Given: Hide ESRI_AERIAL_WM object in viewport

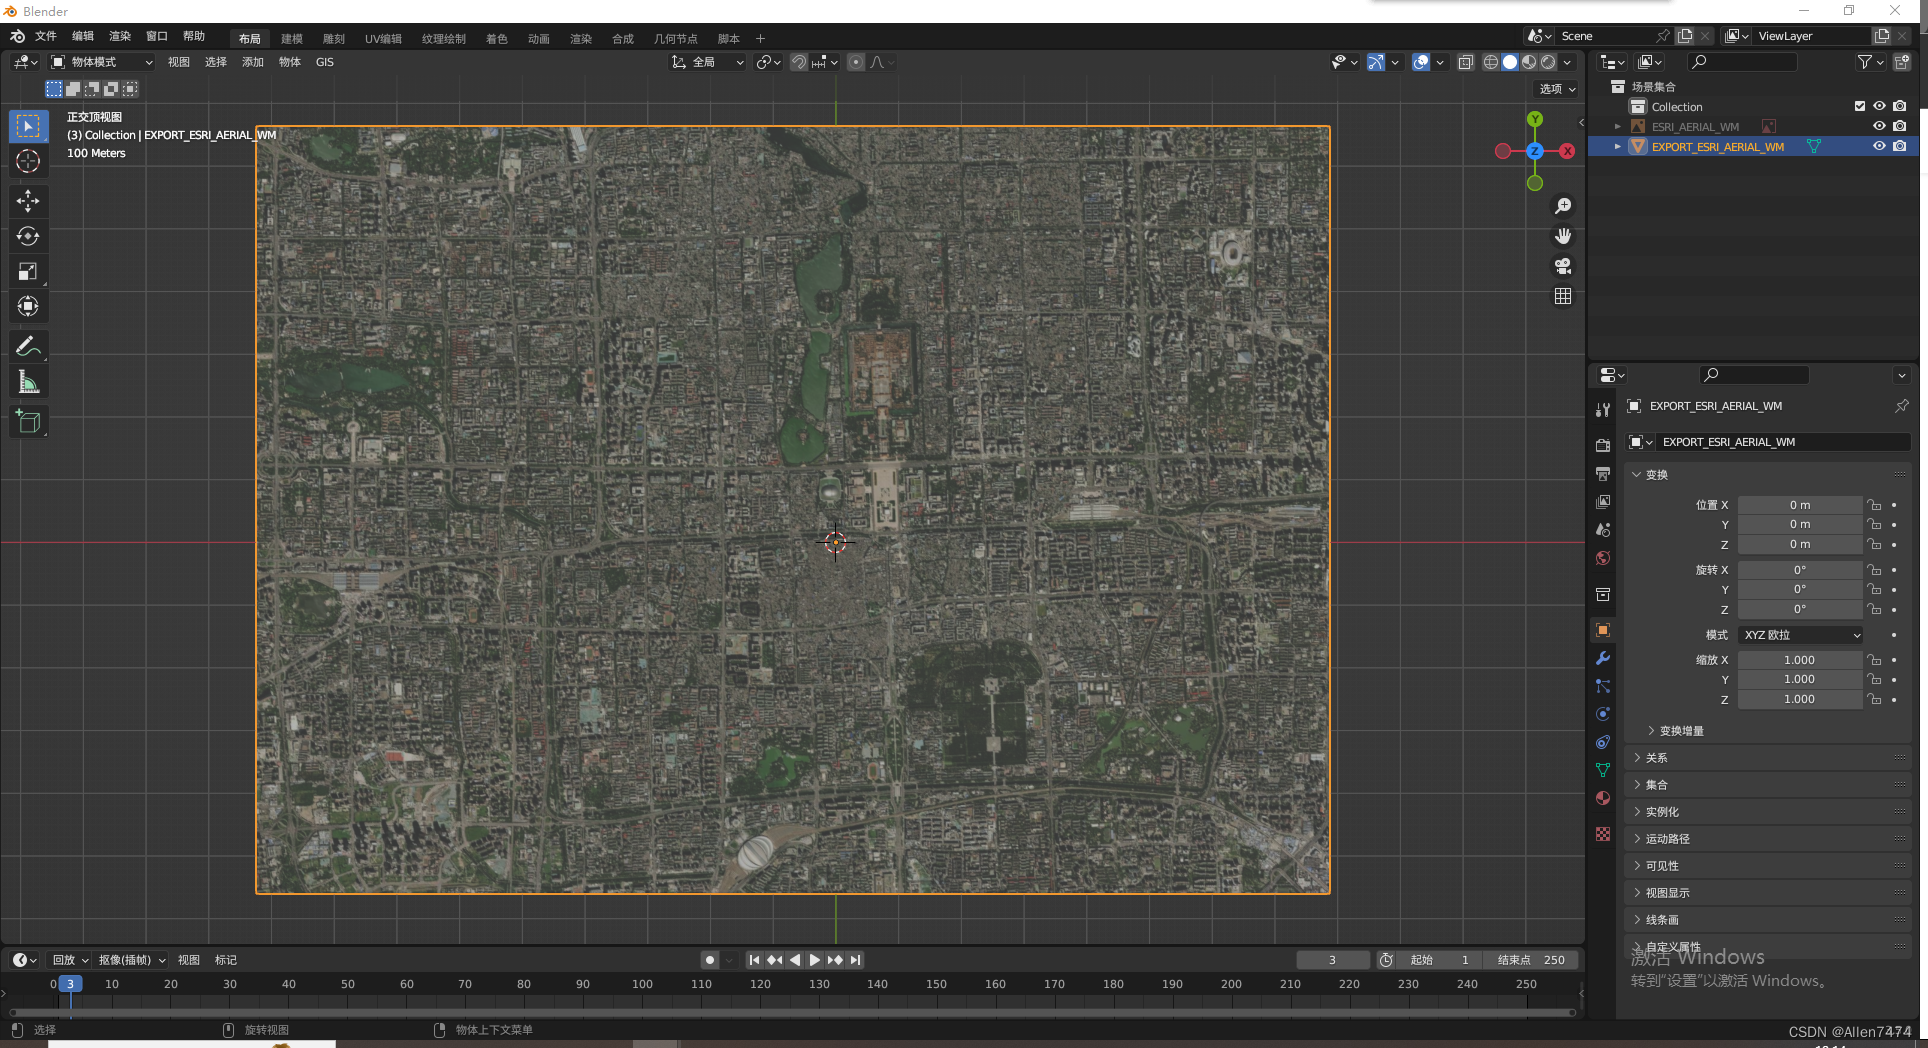Looking at the screenshot, I should point(1879,126).
